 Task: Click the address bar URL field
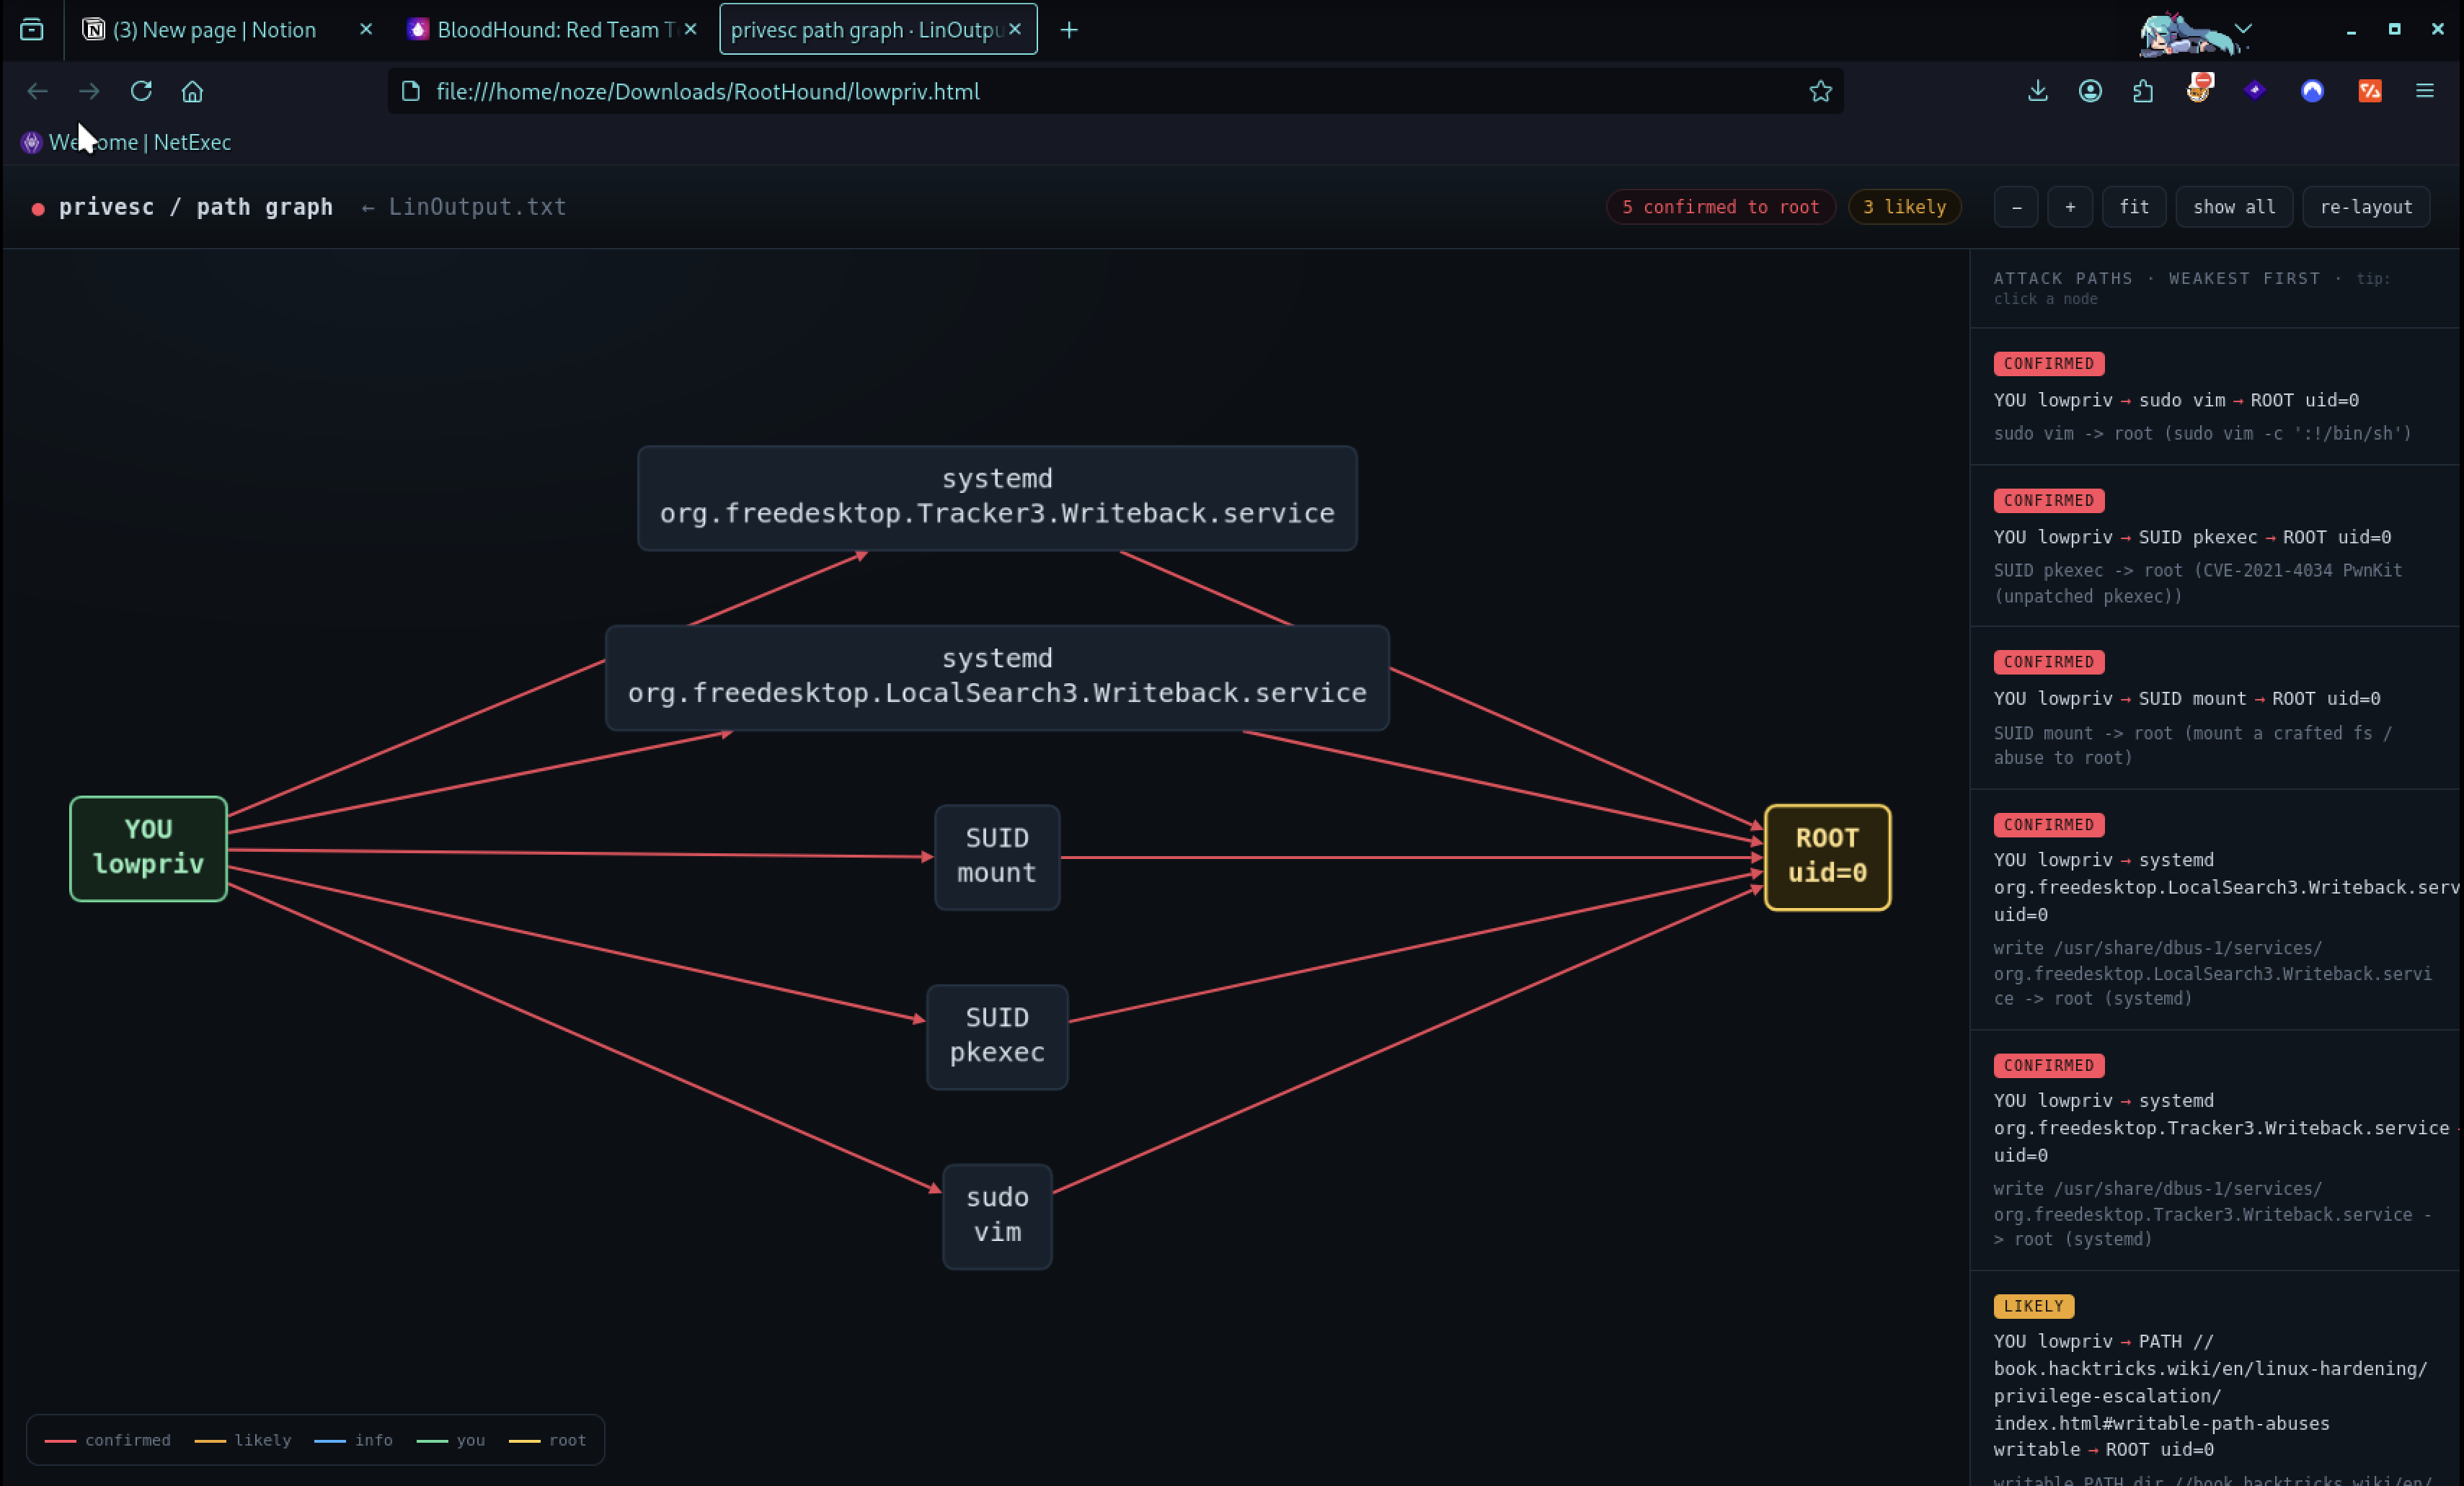click(1115, 91)
